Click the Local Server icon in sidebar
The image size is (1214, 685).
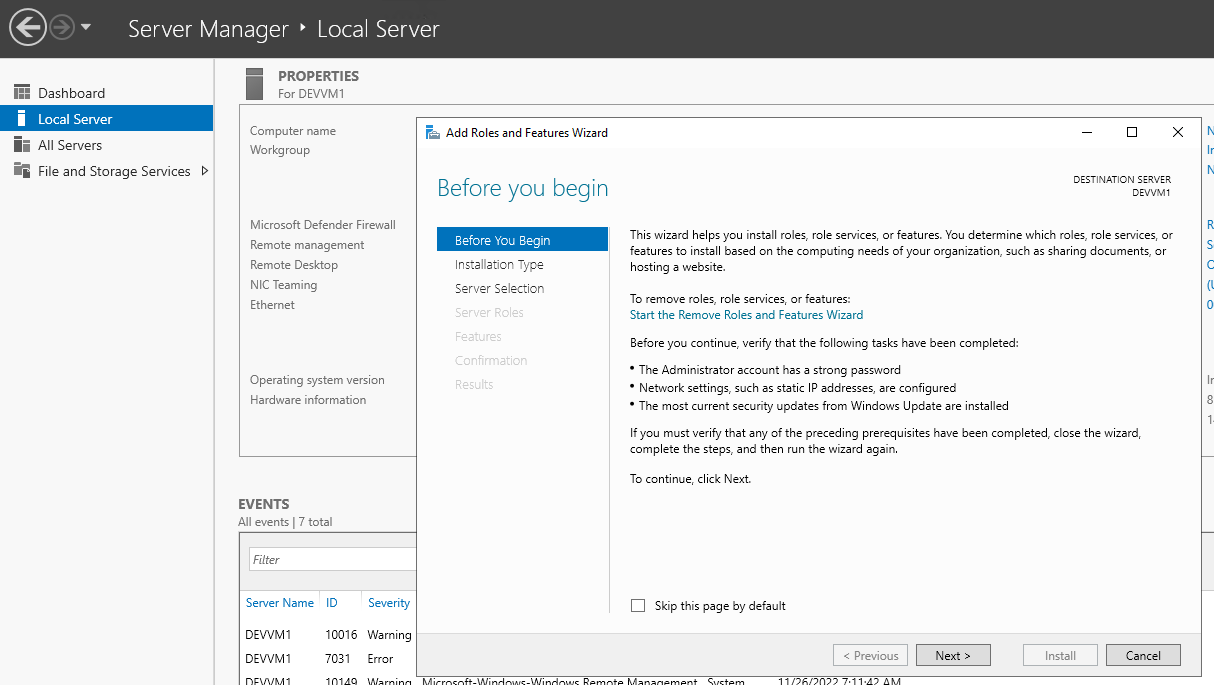pyautogui.click(x=22, y=118)
